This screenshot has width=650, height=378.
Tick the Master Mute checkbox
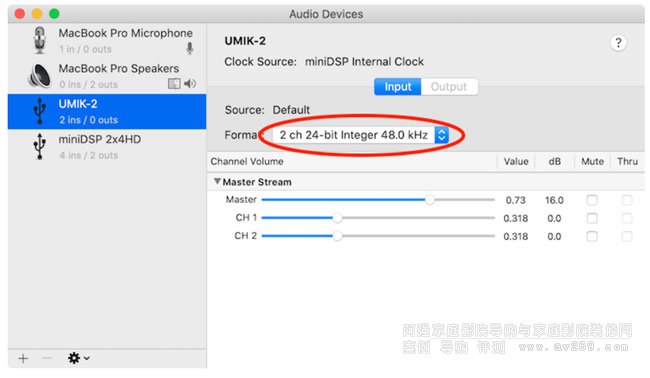(x=592, y=200)
